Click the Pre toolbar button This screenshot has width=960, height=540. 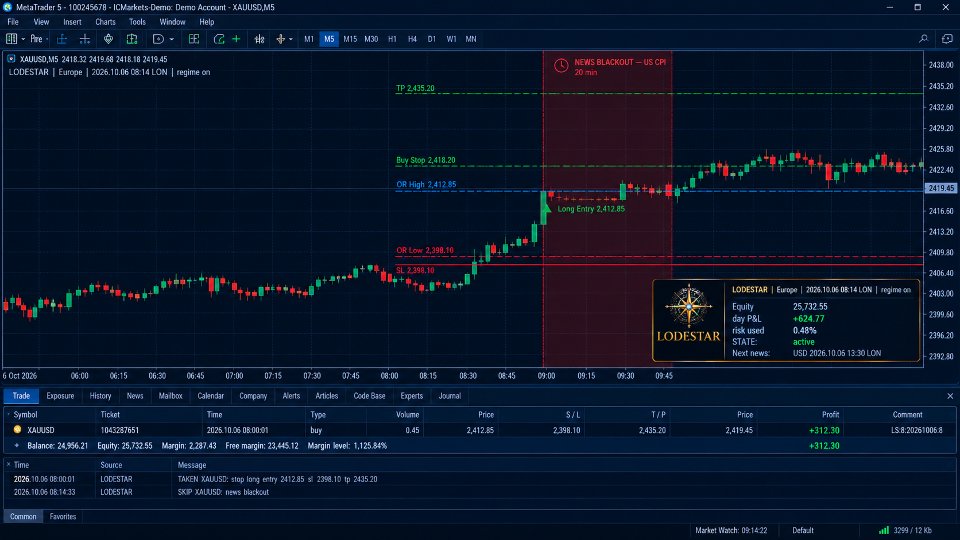tap(37, 39)
